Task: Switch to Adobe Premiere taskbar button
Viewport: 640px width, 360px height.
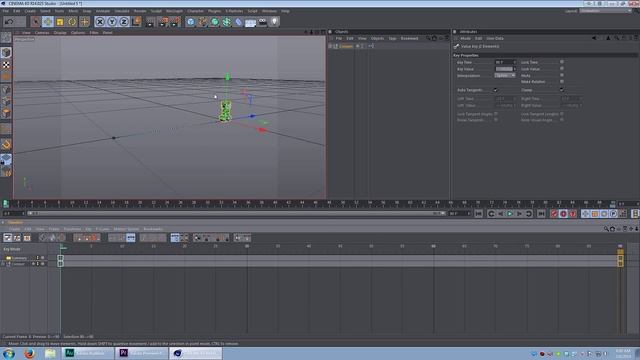Action: point(141,353)
